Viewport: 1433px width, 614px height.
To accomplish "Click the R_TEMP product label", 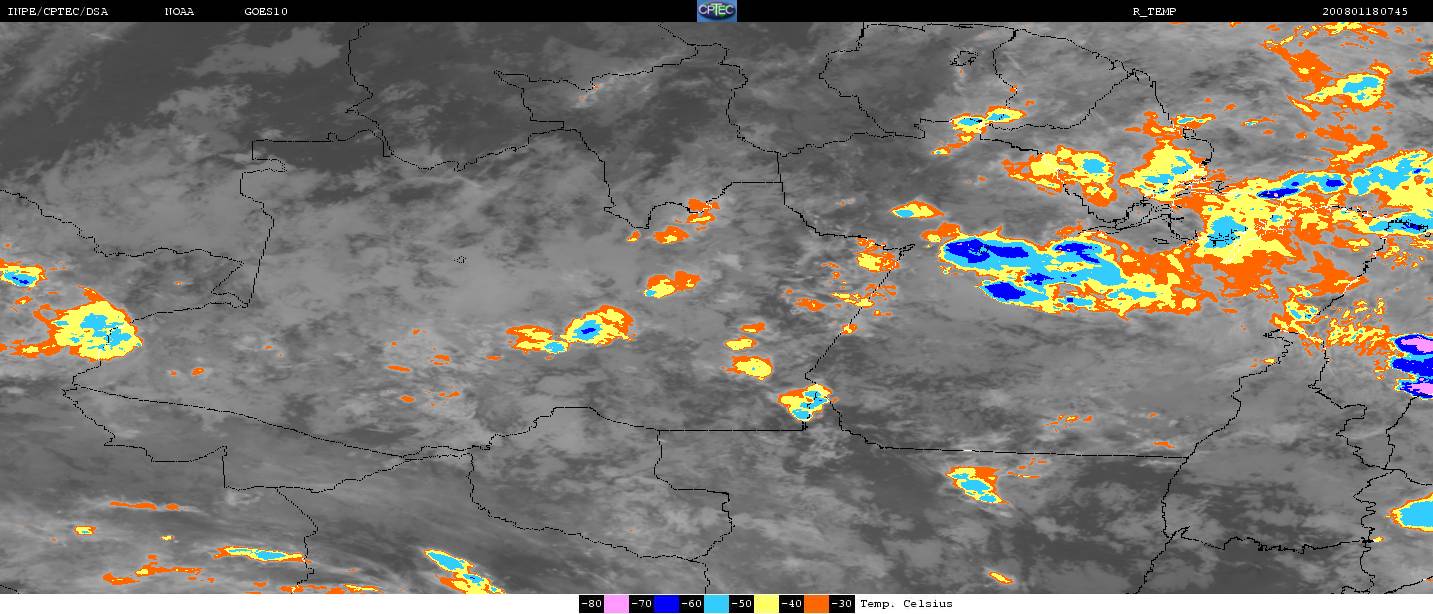I will click(x=1154, y=11).
